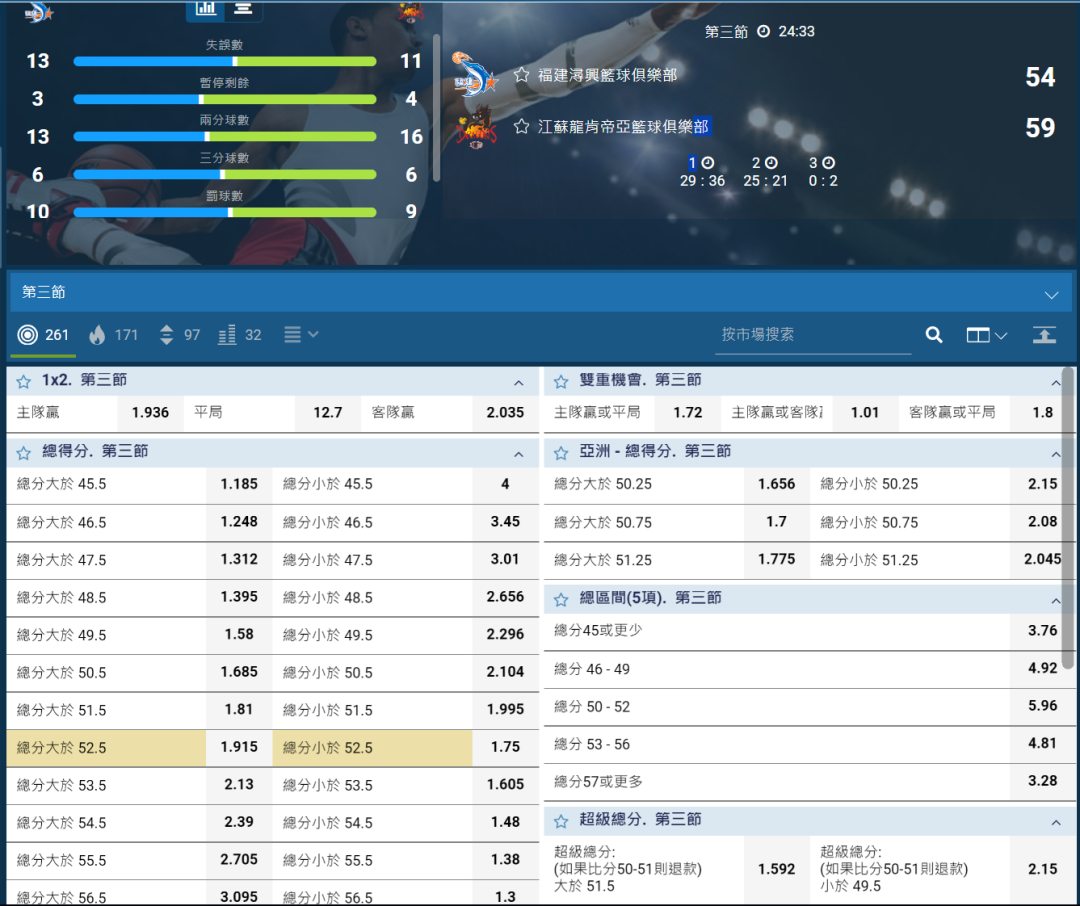The width and height of the screenshot is (1080, 906).
Task: Collapse the 總得分. 第三節 section
Action: (518, 454)
